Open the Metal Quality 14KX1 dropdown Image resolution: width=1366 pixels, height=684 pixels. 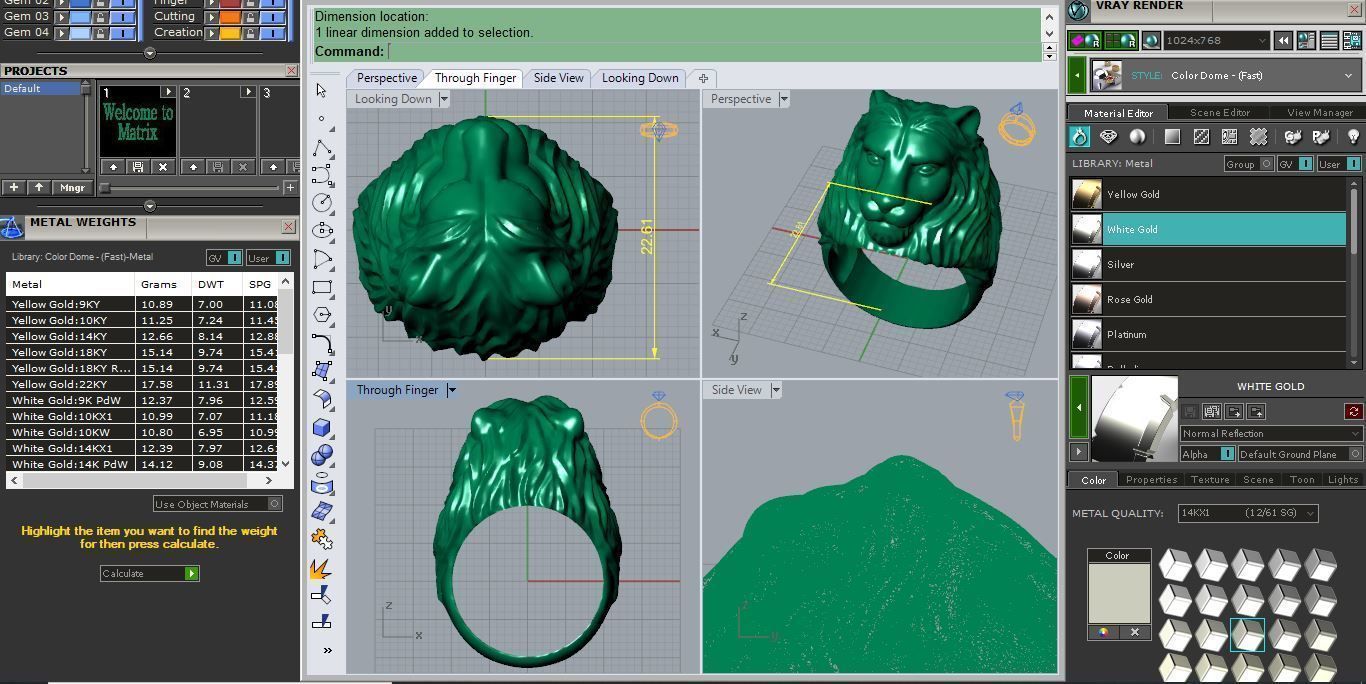coord(1248,513)
